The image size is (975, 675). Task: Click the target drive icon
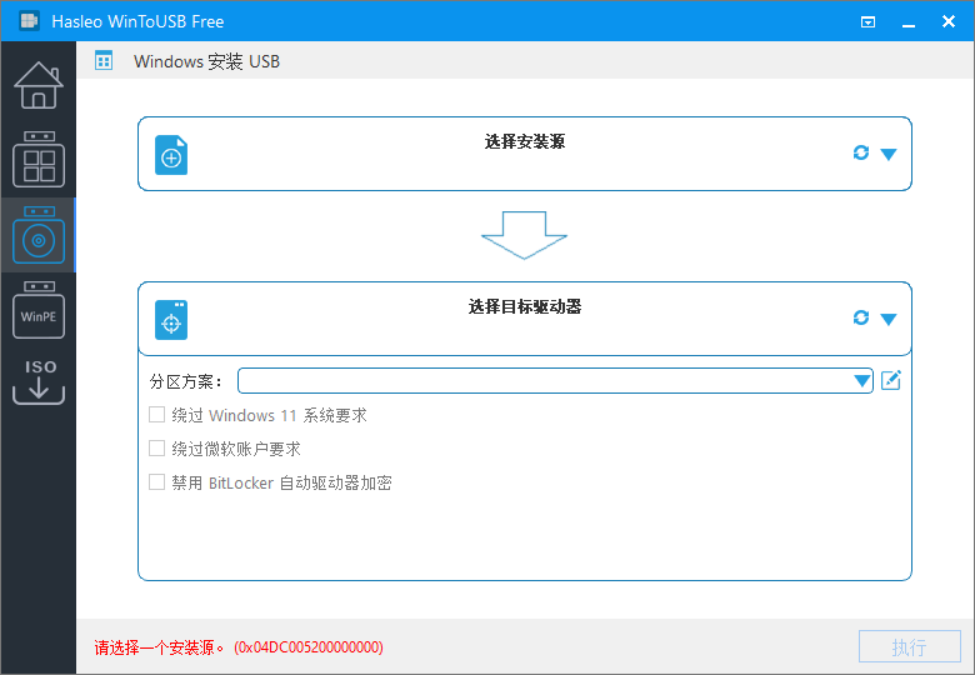point(171,320)
